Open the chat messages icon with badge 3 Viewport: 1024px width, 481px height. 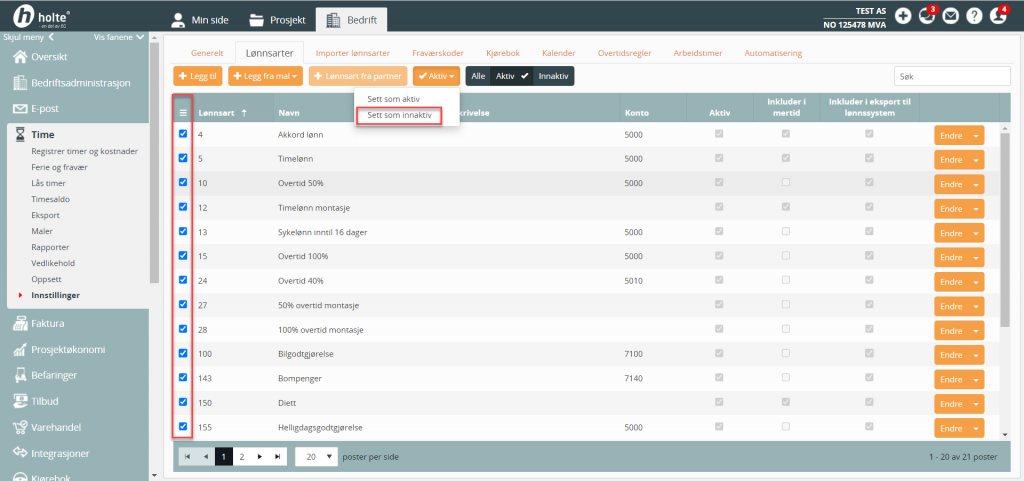(x=926, y=16)
